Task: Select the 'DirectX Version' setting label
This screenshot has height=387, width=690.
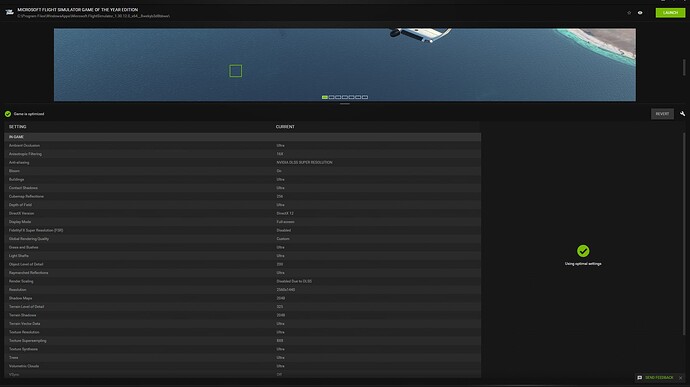Action: coord(21,214)
